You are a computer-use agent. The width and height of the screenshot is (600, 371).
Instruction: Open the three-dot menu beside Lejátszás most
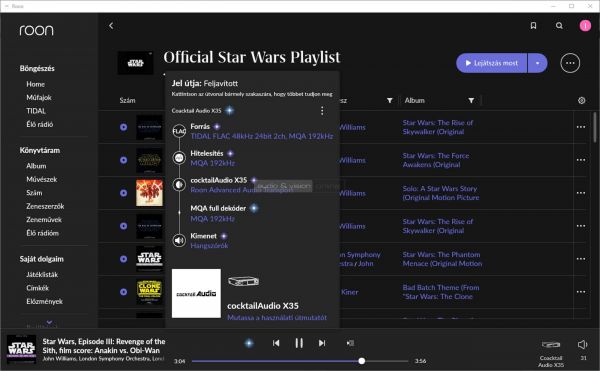click(x=570, y=63)
